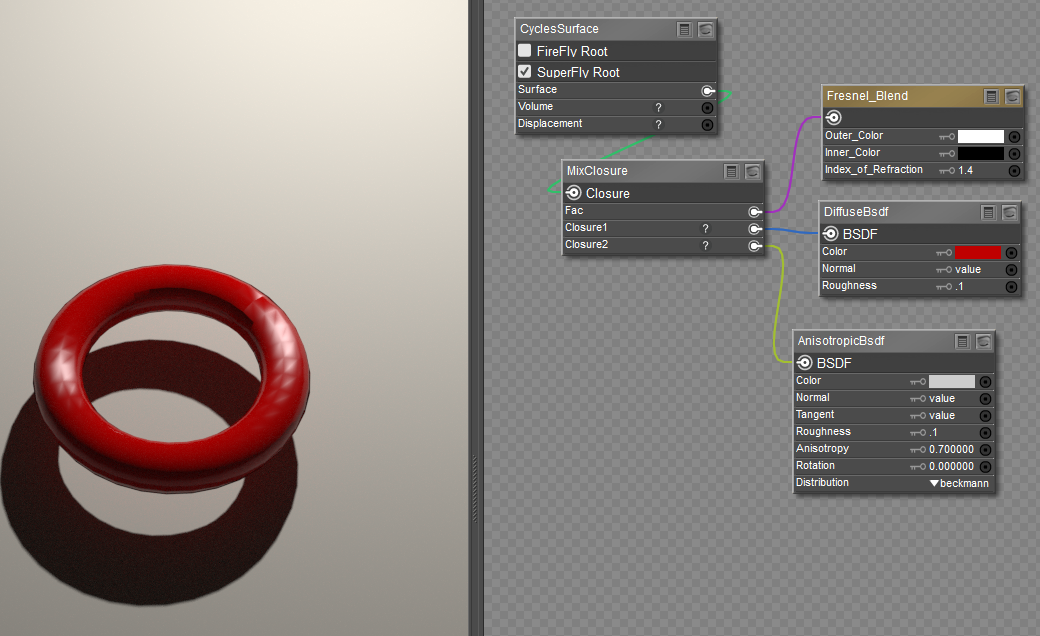The width and height of the screenshot is (1040, 636).
Task: Select the Fresnel_Blend node title bar
Action: pyautogui.click(x=923, y=96)
